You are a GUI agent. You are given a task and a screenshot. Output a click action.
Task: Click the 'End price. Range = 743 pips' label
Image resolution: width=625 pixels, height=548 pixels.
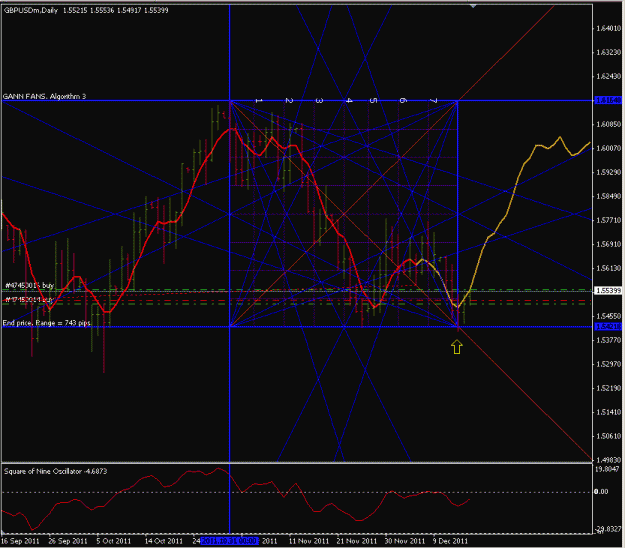pos(47,323)
